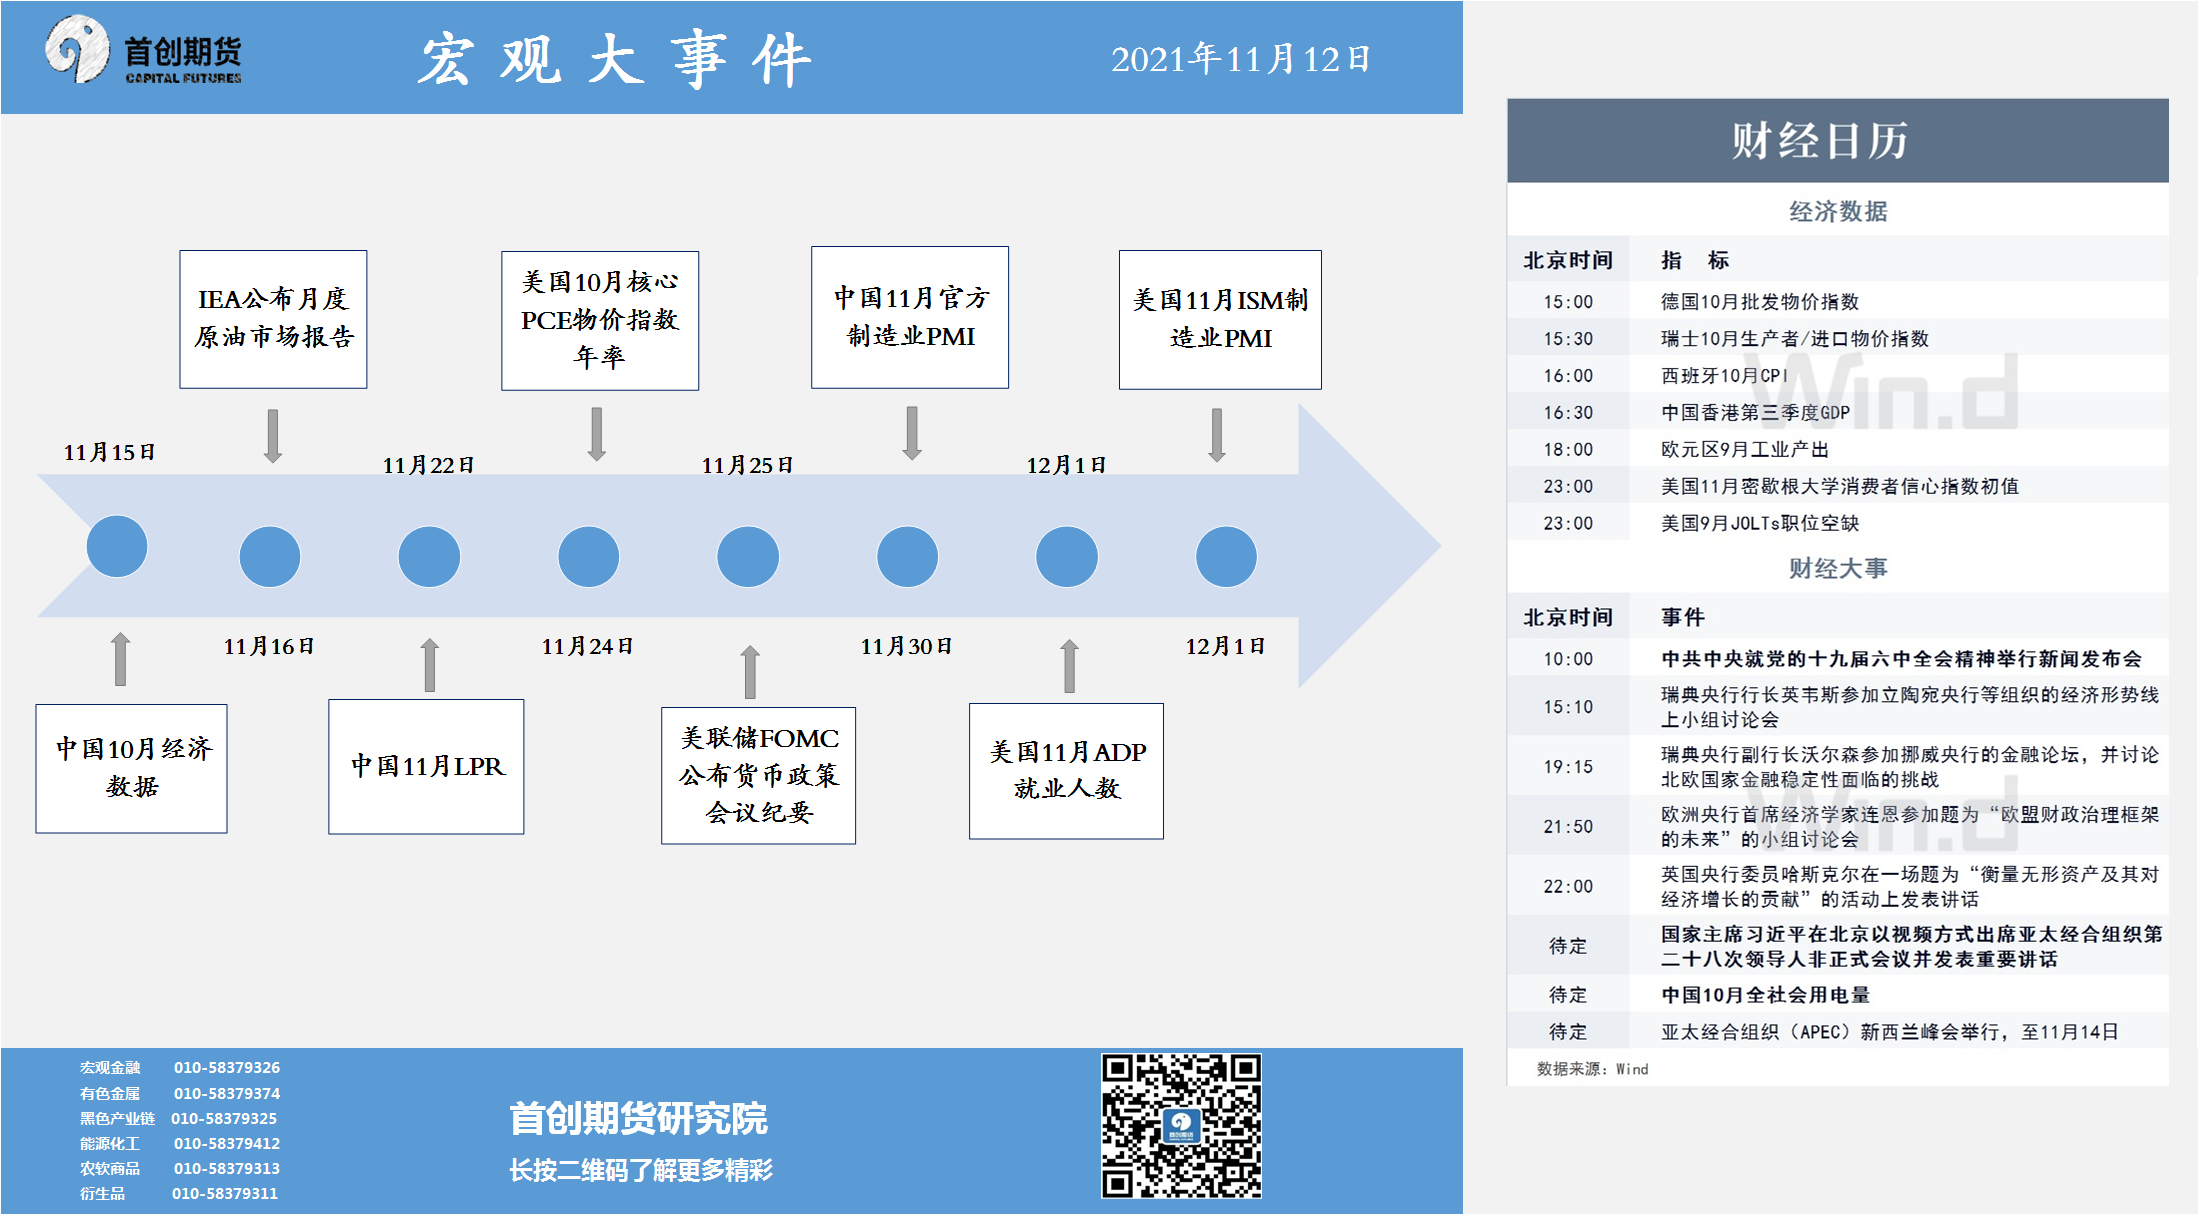Image resolution: width=2199 pixels, height=1215 pixels.
Task: Select the 11月24日 timeline circle
Action: tap(589, 557)
